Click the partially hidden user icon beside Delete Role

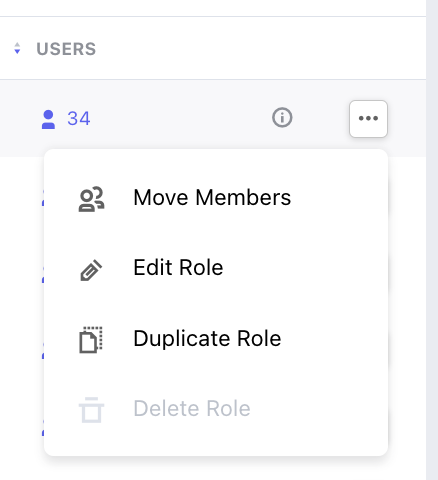(x=43, y=427)
